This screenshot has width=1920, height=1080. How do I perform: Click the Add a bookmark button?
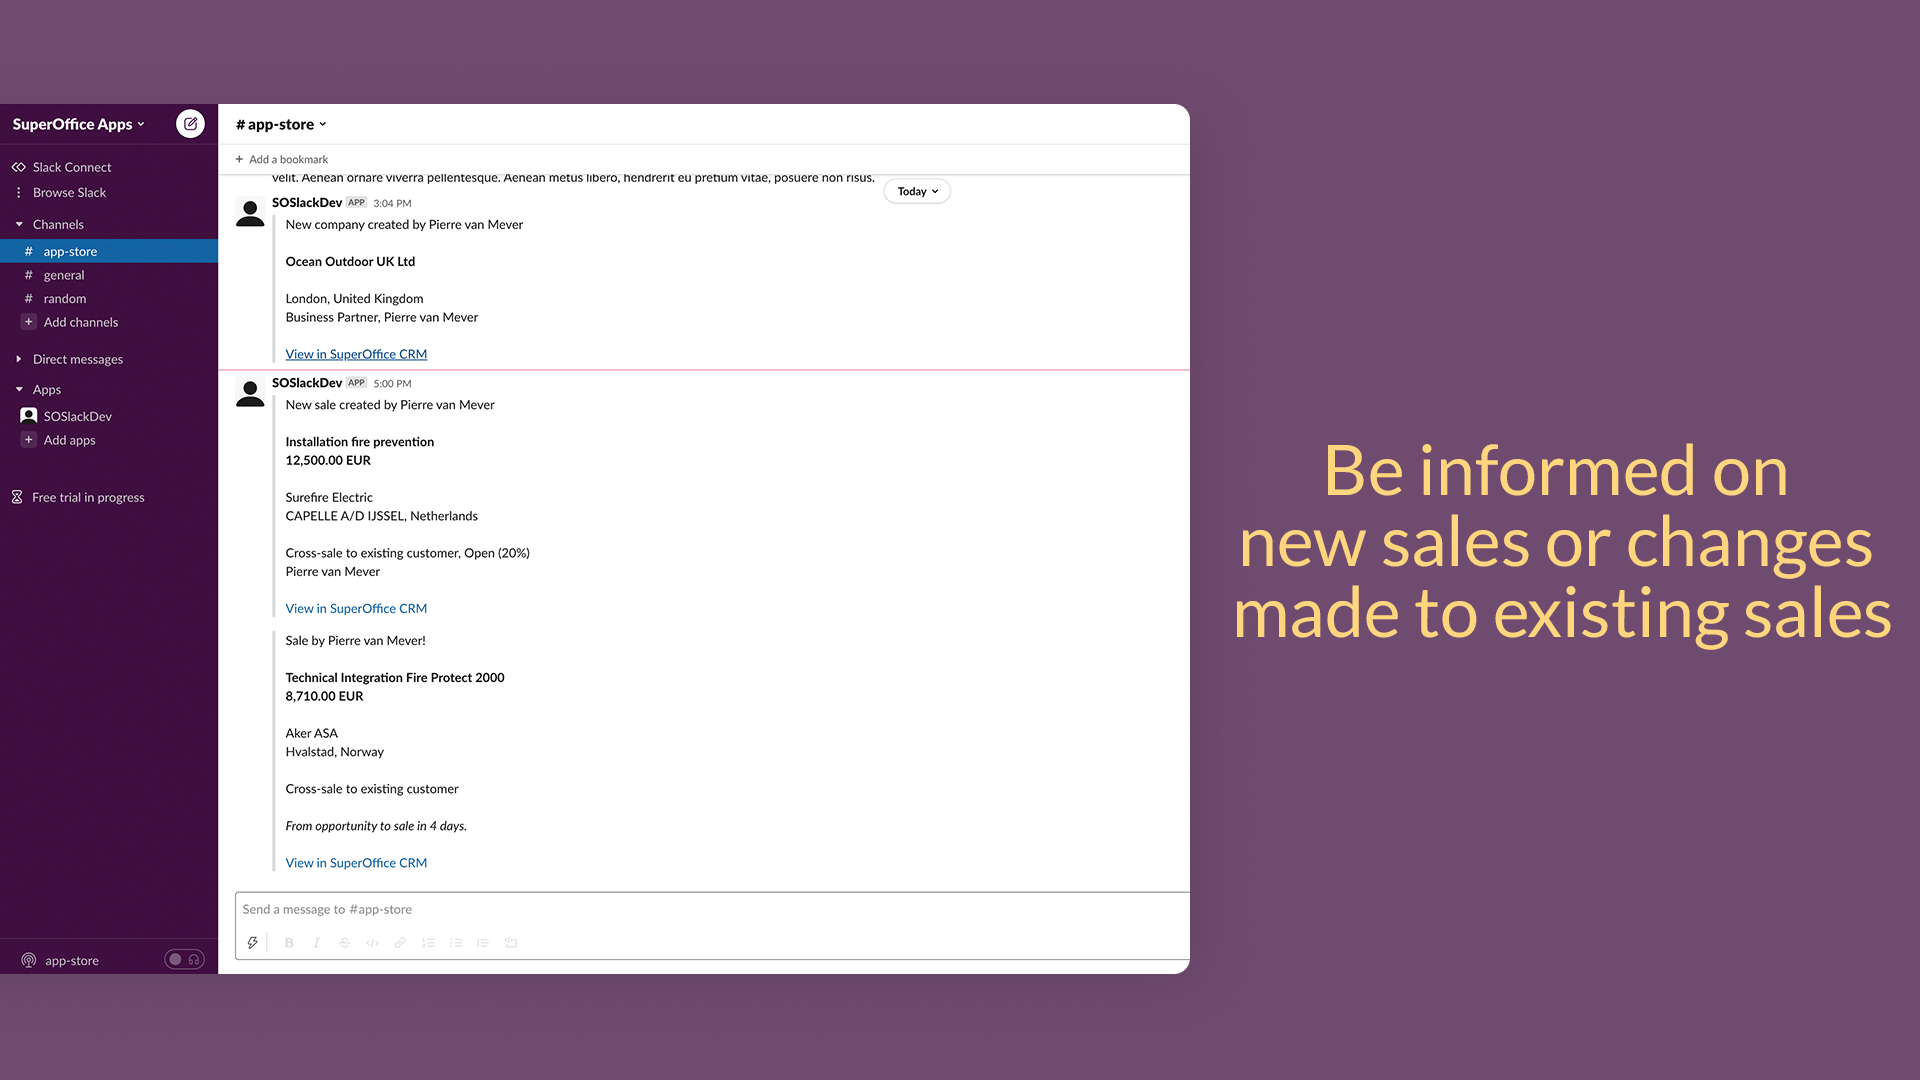point(282,158)
